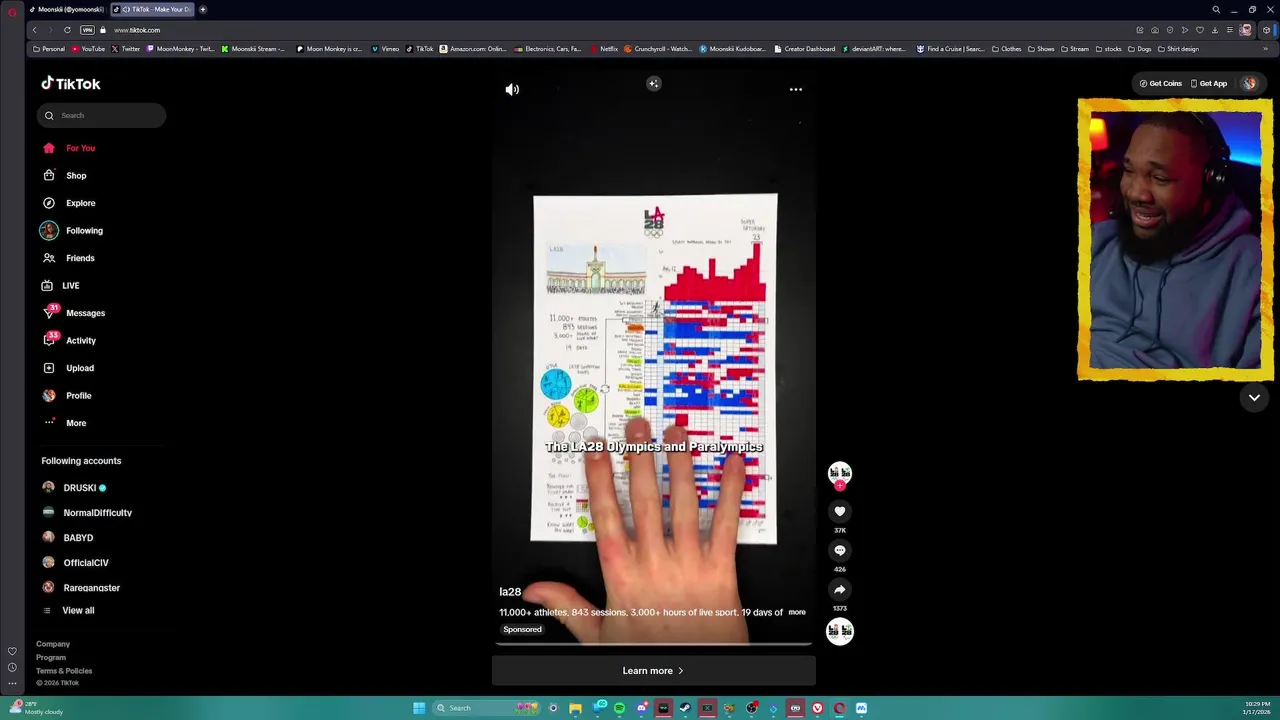
Task: Open the Clothes bookmarks folder
Action: pos(1007,49)
